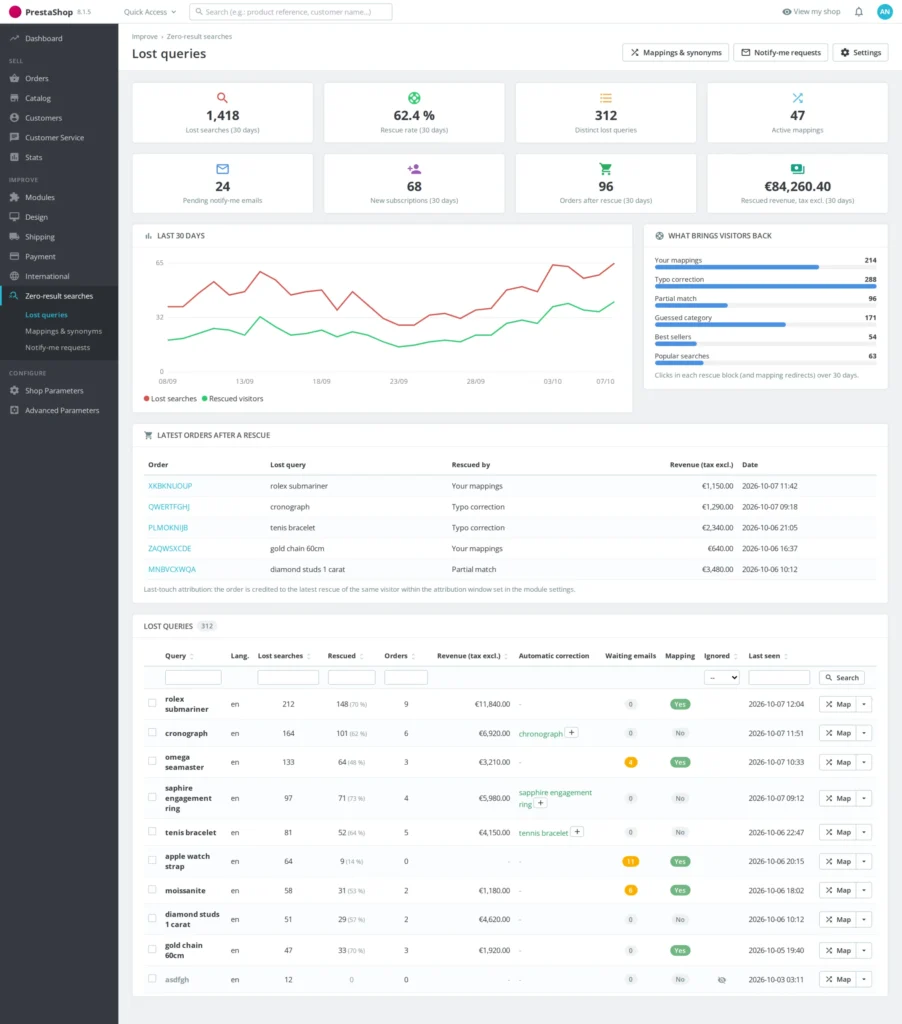Screen dimensions: 902x1024
Task: Click the Orders basket icon in sidebar
Action: tap(14, 78)
